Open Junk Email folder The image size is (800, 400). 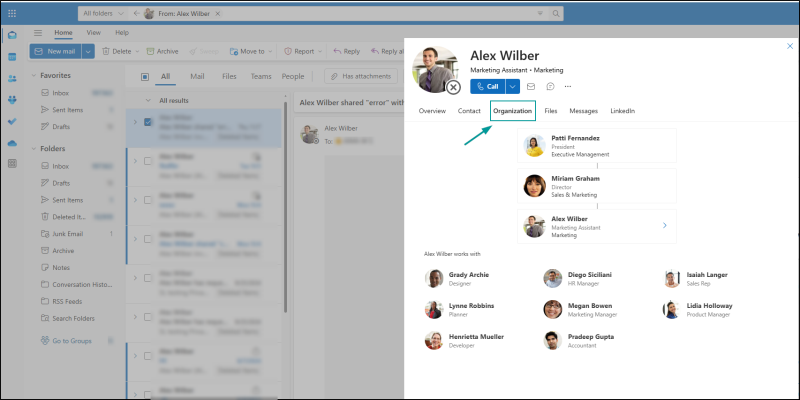pyautogui.click(x=77, y=234)
